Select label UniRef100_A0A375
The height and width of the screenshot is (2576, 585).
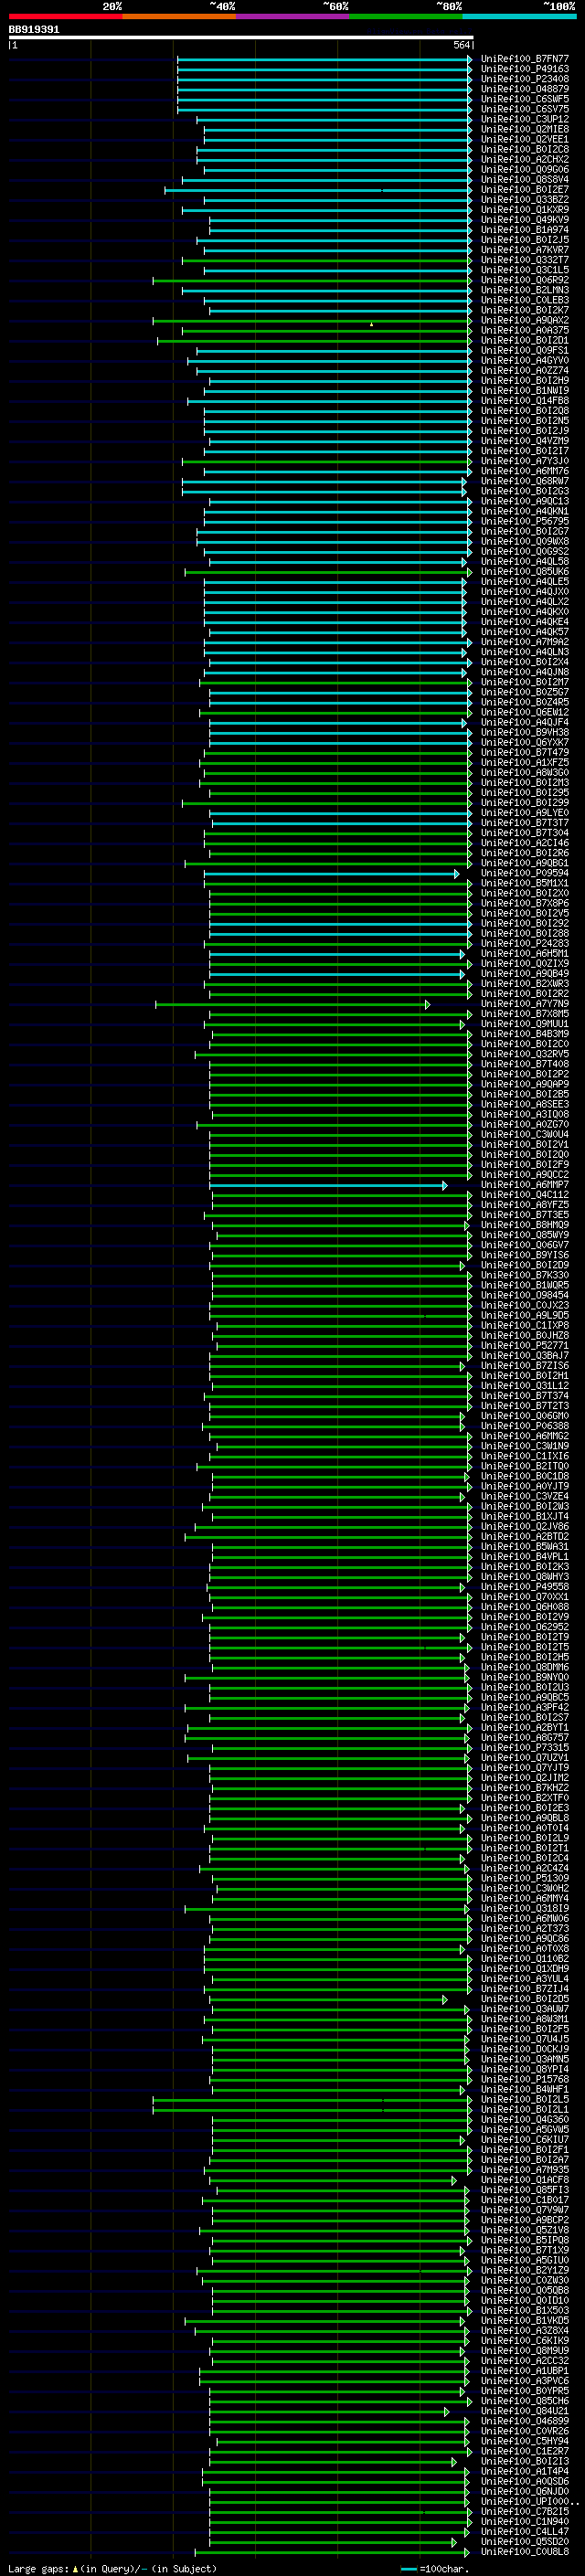pos(525,331)
